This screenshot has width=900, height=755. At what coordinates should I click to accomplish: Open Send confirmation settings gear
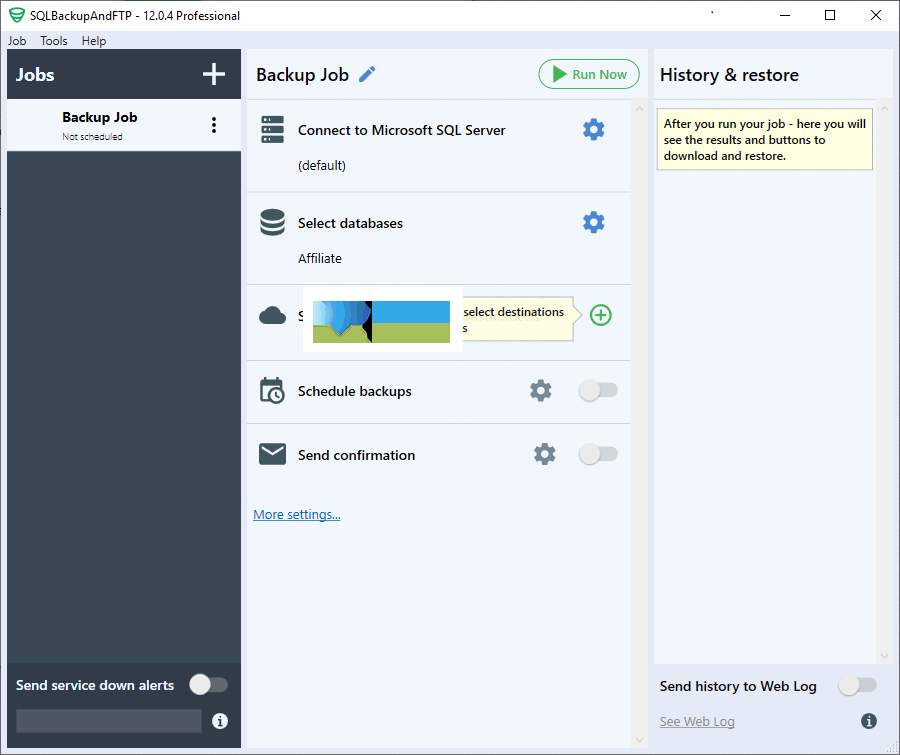tap(544, 454)
